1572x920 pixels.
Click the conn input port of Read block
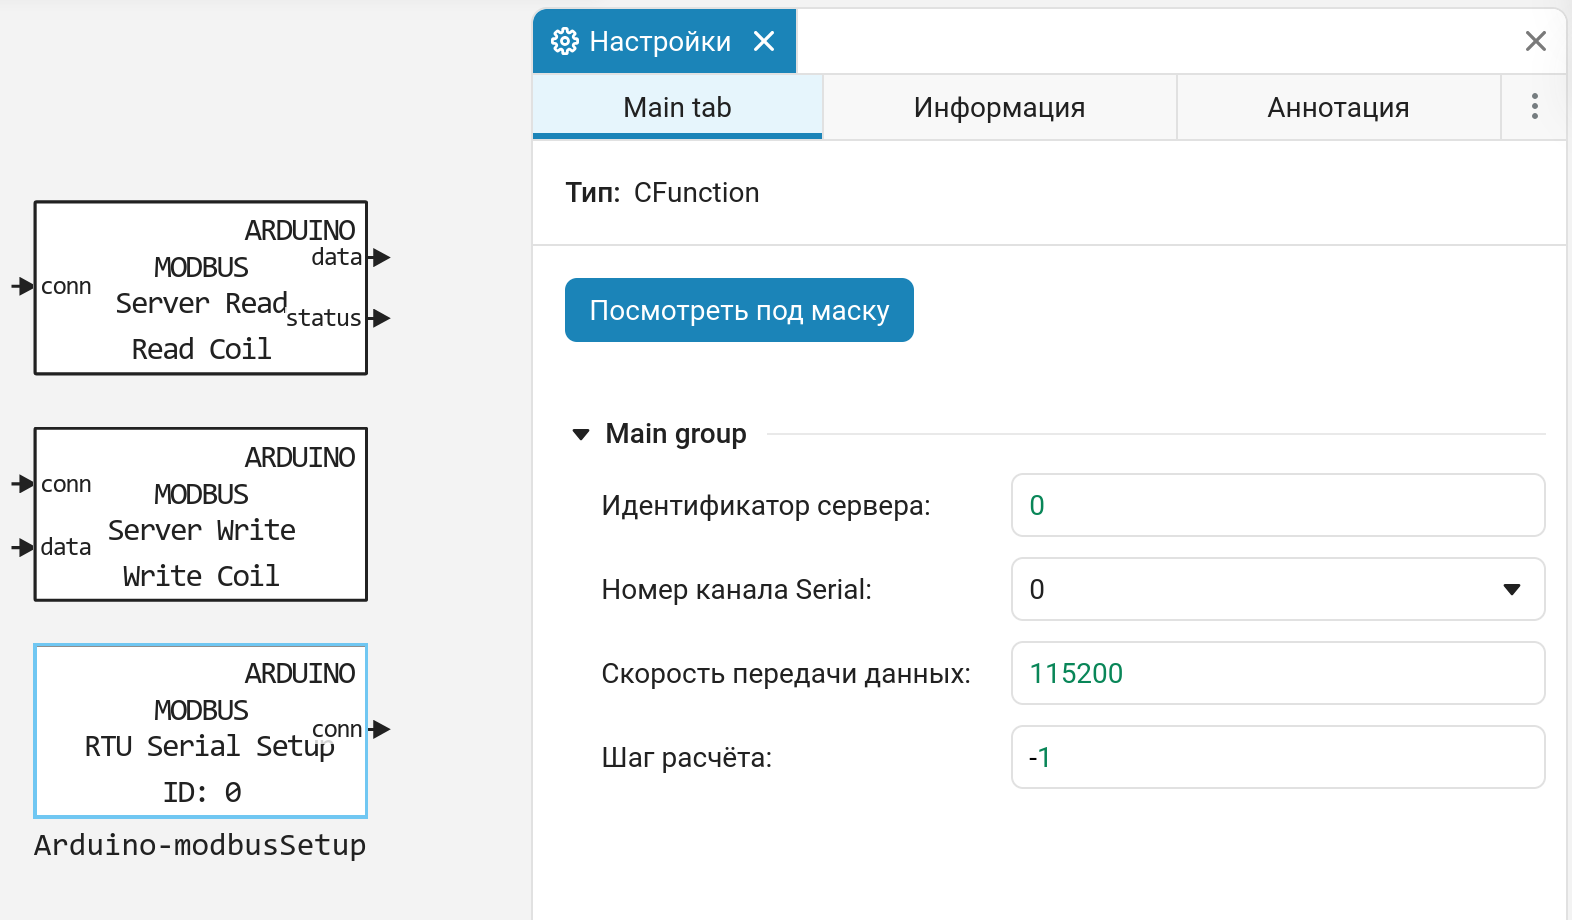pos(23,286)
